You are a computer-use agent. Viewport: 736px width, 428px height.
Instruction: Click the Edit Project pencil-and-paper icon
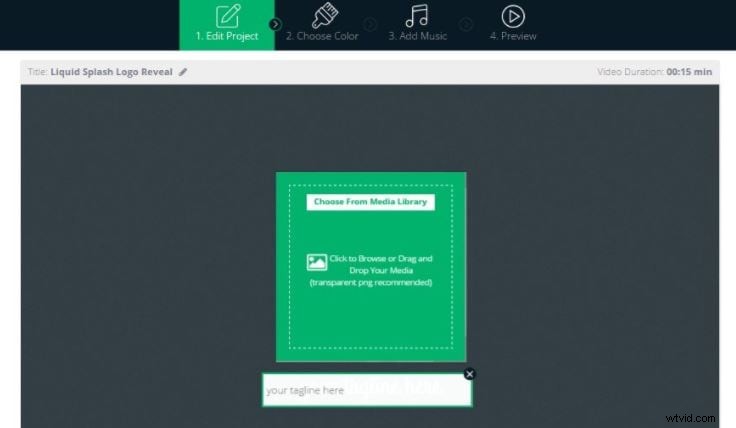click(228, 15)
